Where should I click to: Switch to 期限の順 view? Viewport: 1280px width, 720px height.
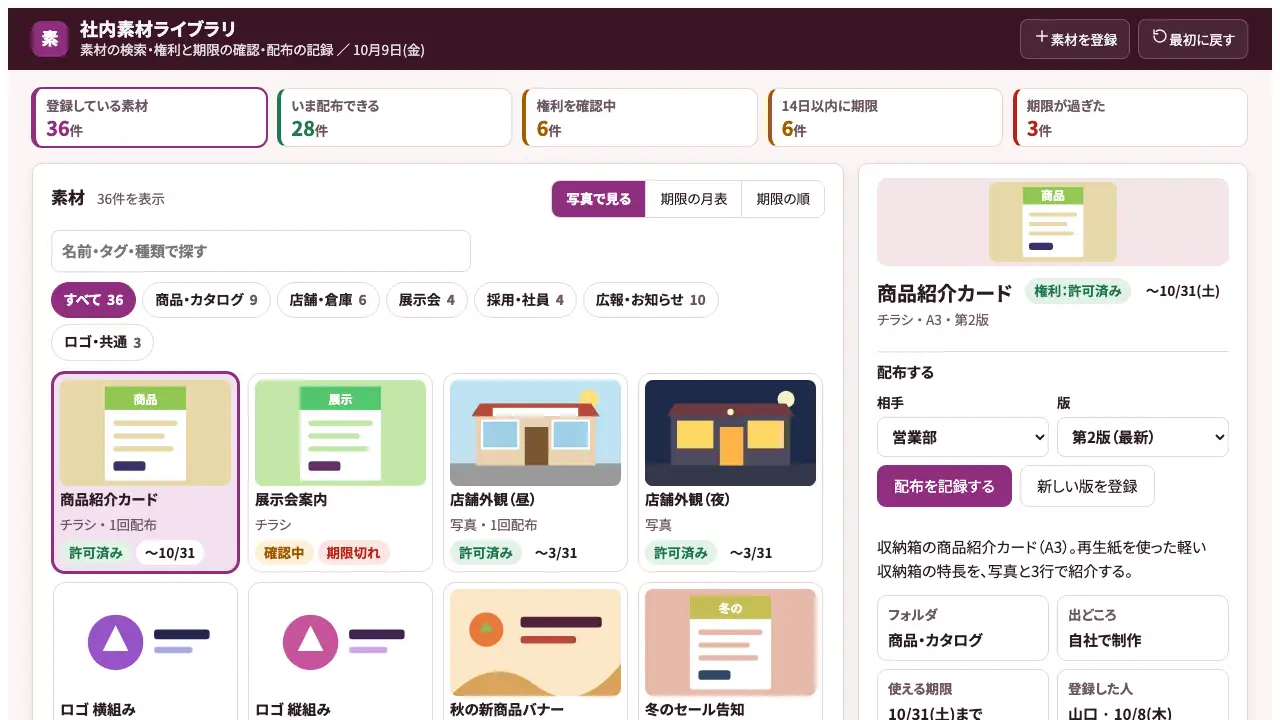pos(783,199)
